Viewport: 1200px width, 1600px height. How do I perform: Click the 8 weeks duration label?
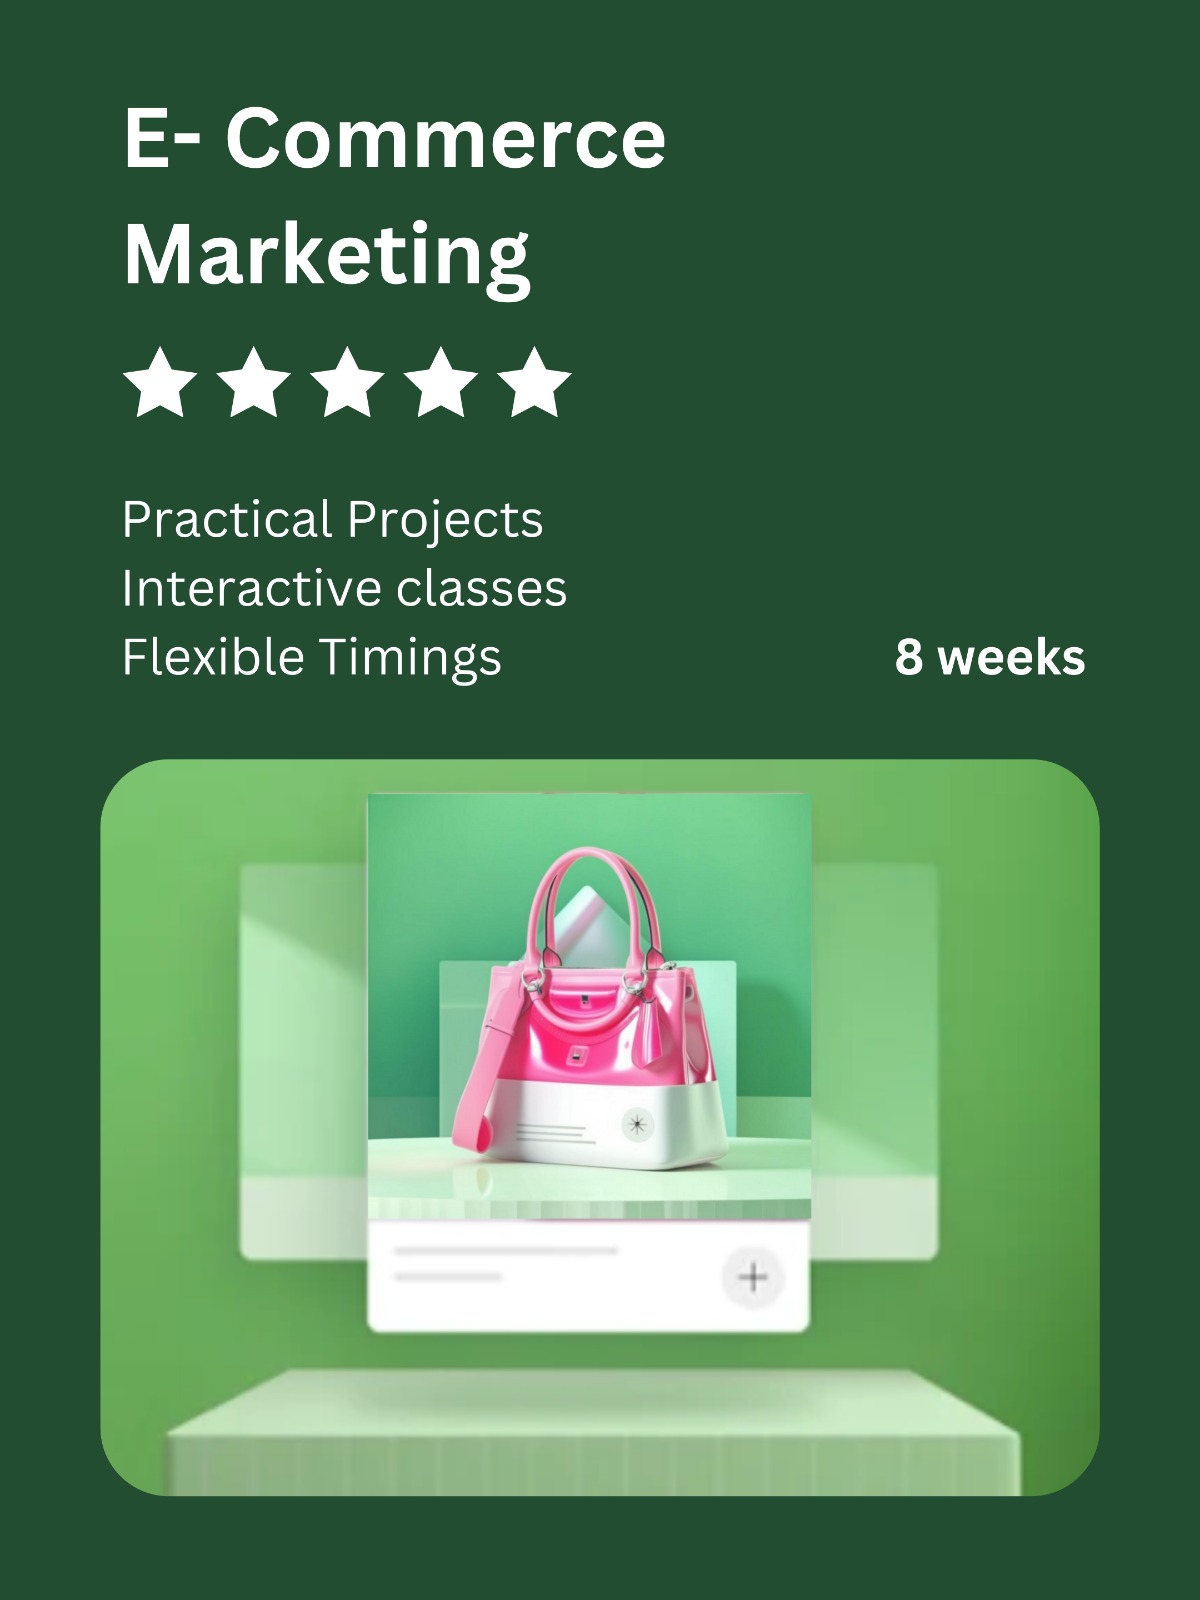point(990,658)
